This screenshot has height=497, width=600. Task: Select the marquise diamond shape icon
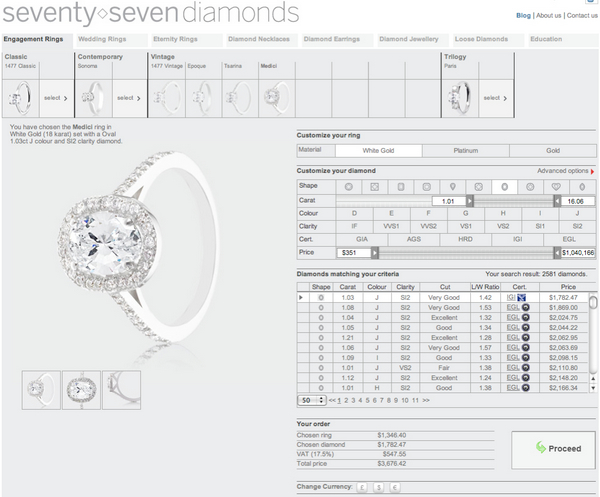coord(582,187)
